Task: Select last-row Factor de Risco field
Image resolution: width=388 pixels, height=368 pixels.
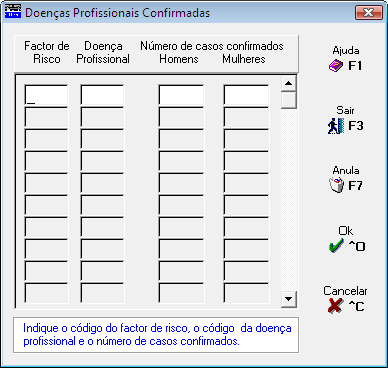Action: pyautogui.click(x=46, y=293)
